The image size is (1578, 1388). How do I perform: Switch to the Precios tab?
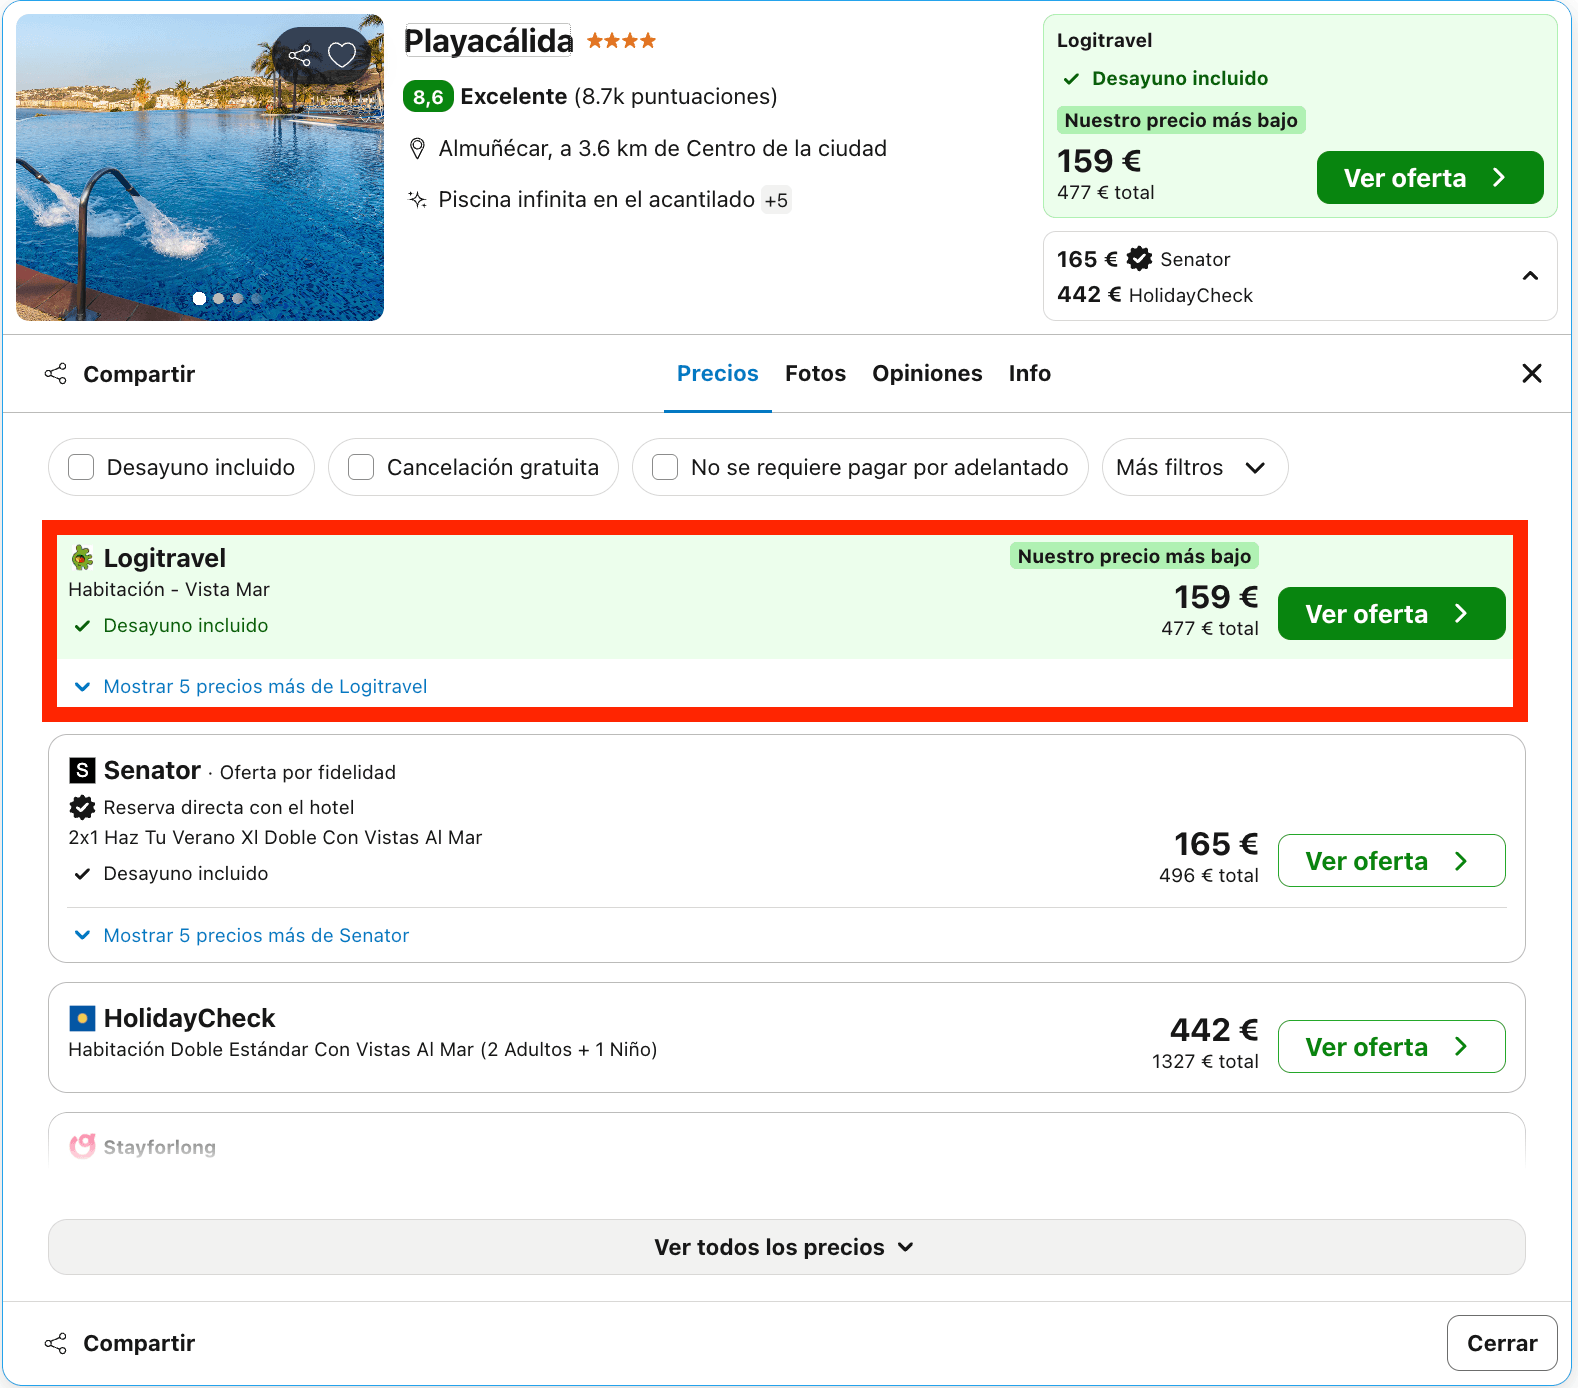[x=718, y=373]
